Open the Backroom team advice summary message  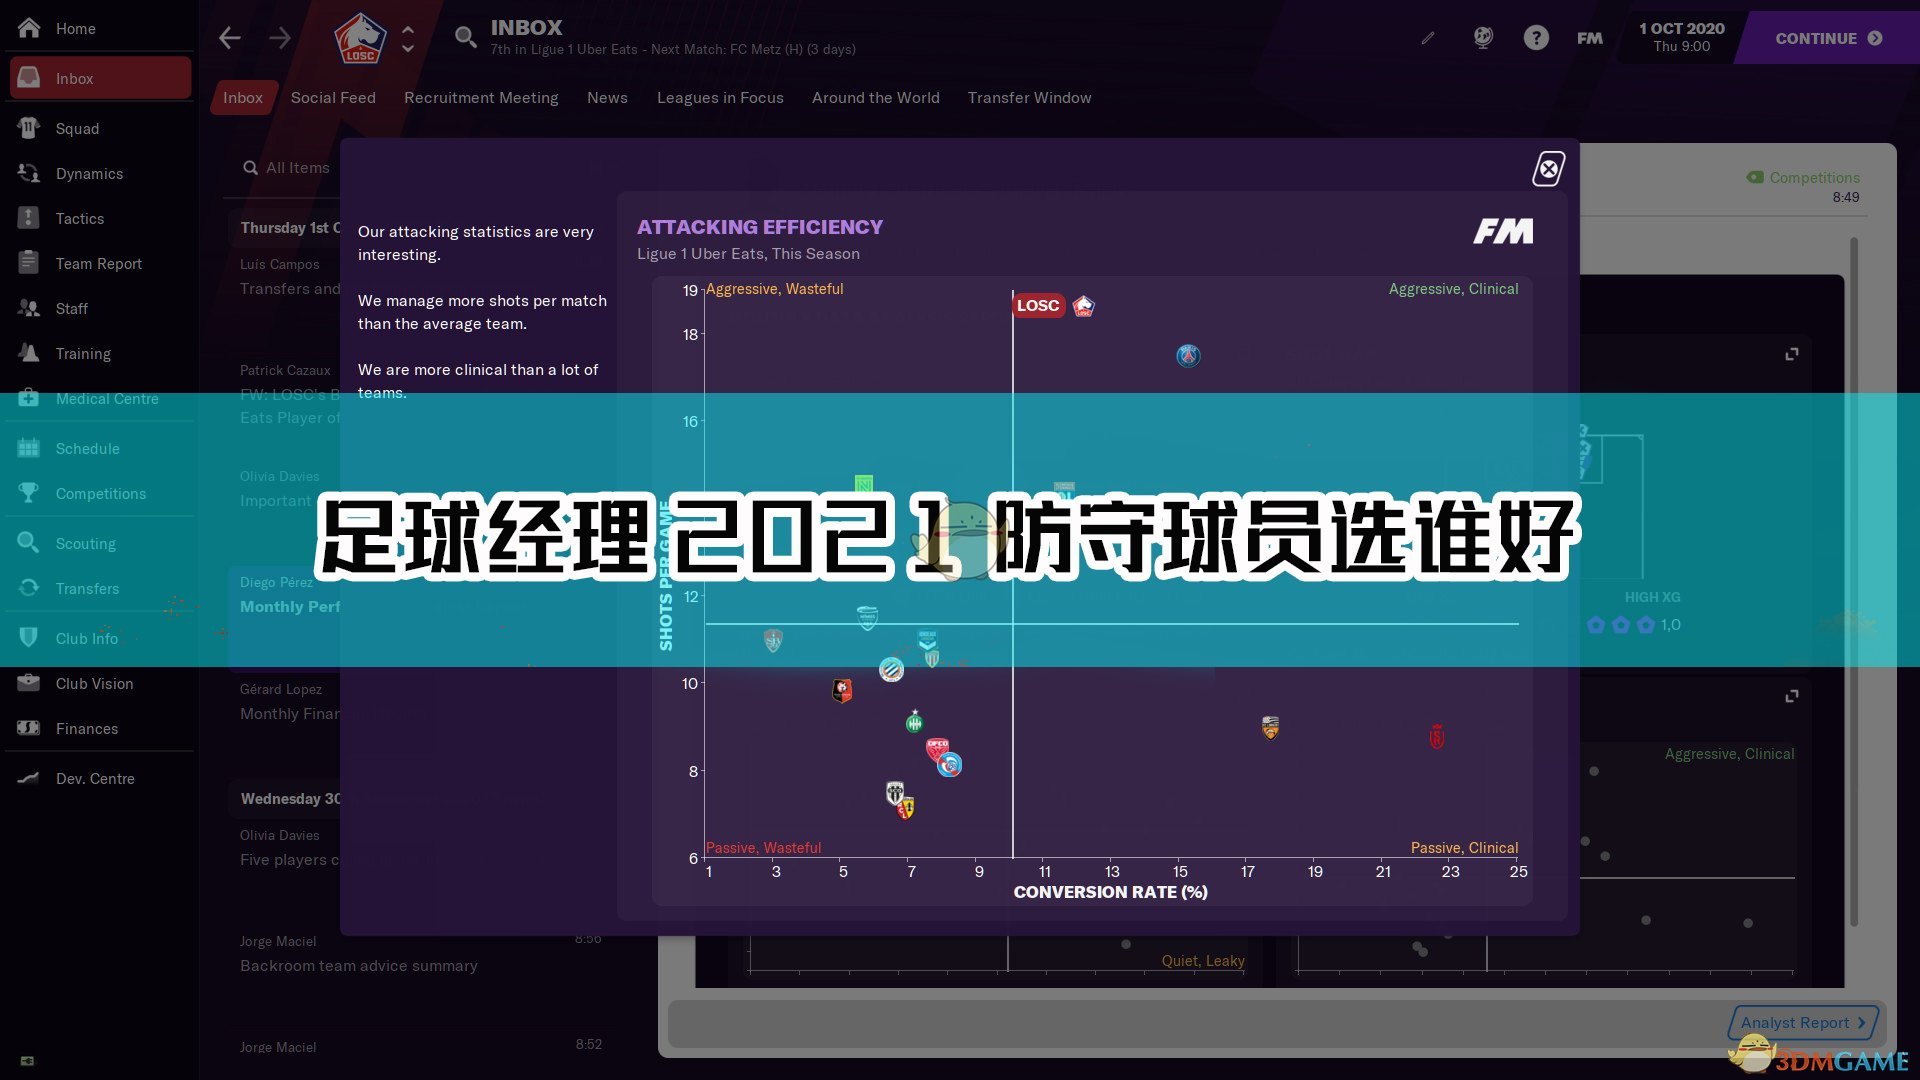coord(420,954)
